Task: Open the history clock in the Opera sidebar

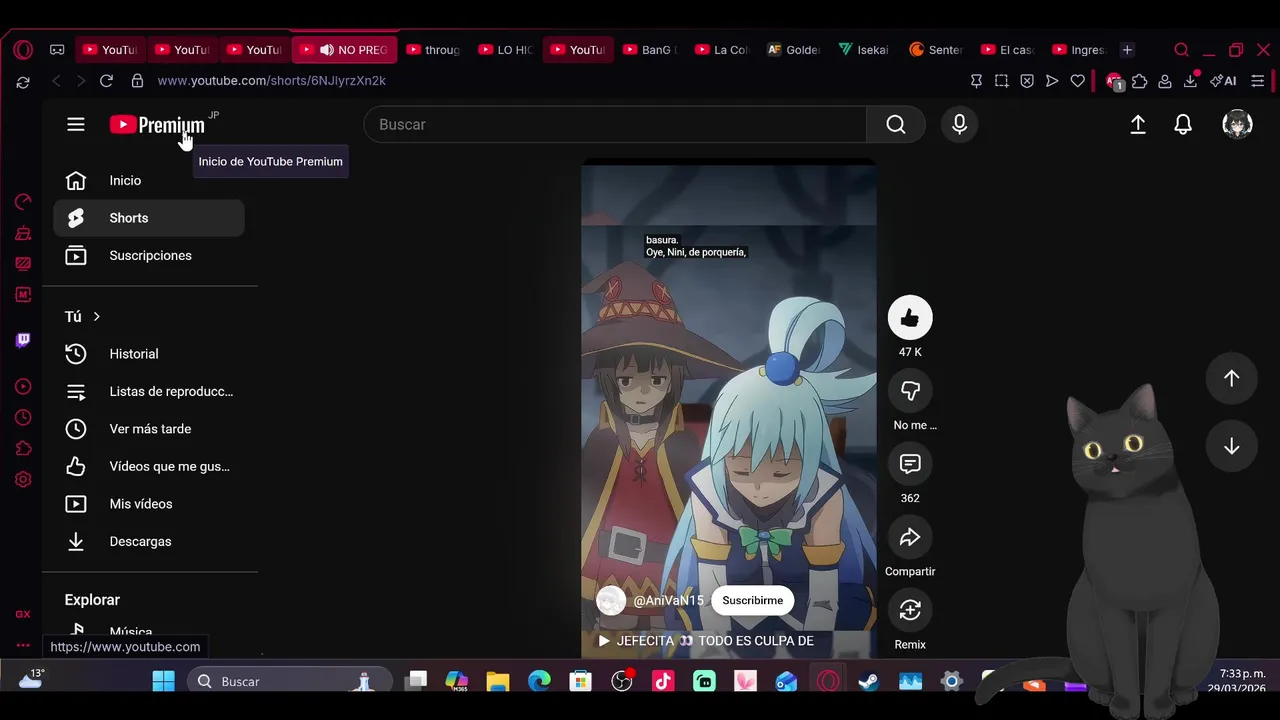Action: click(23, 417)
